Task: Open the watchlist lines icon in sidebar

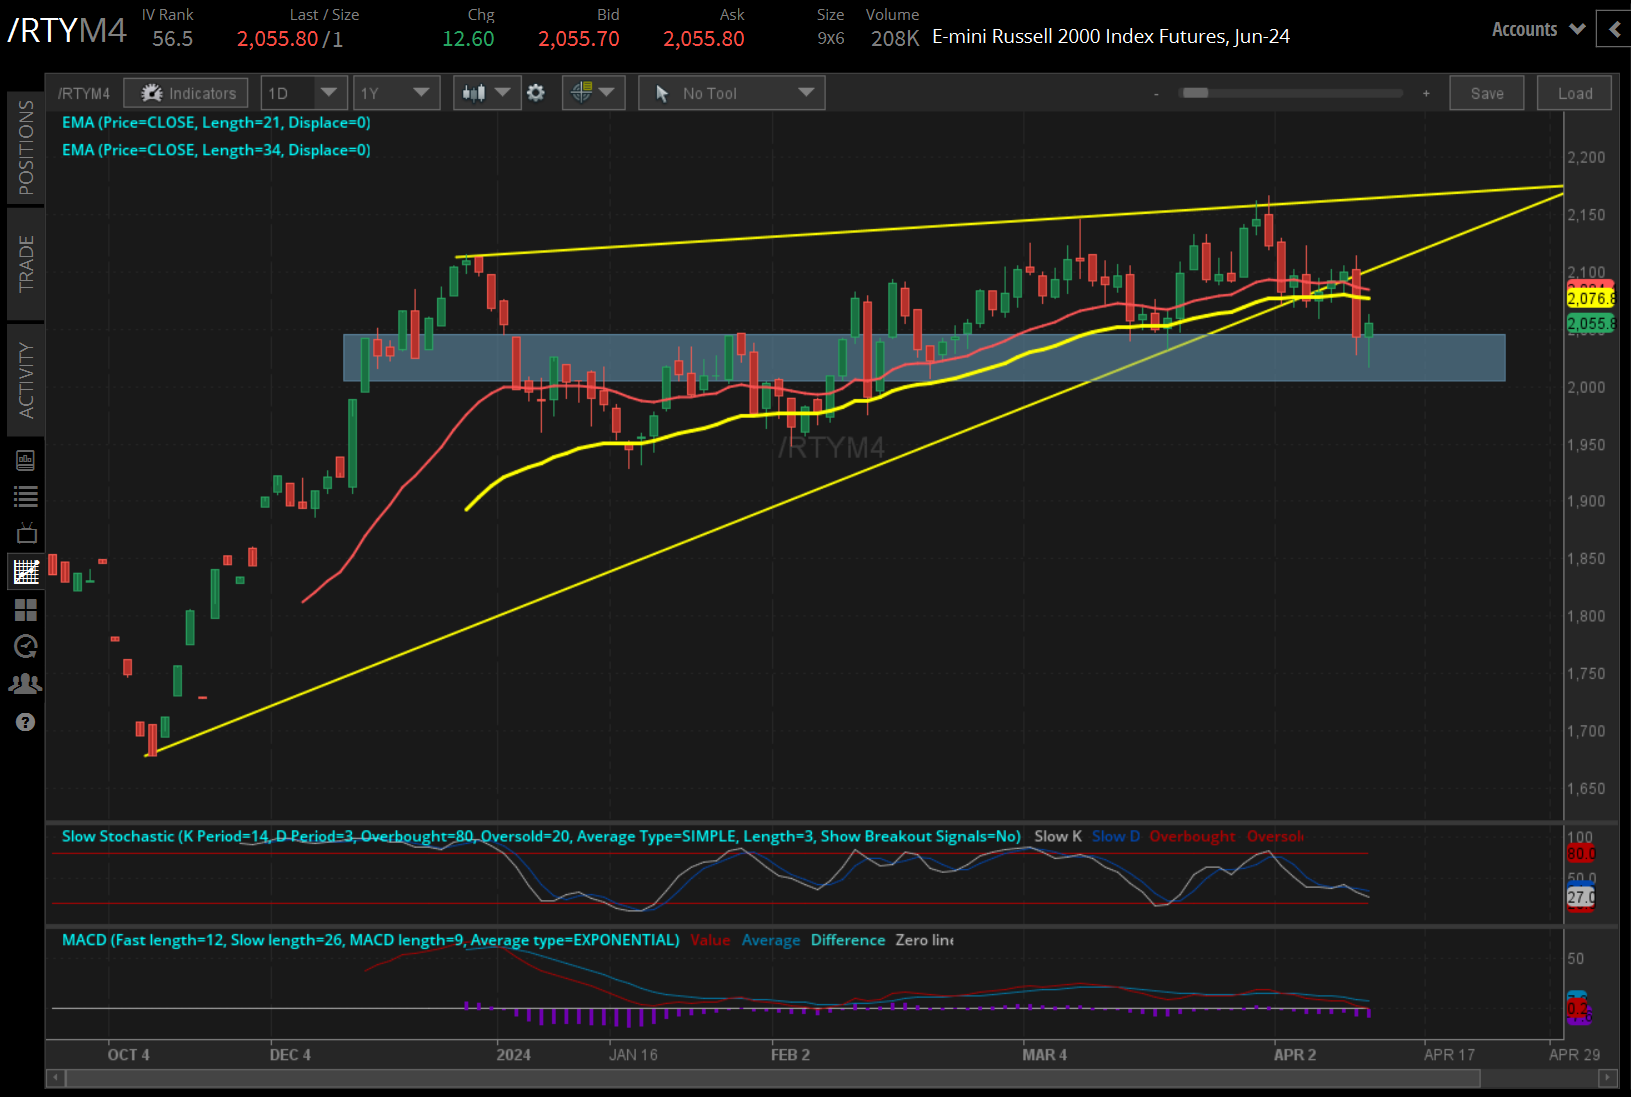Action: pos(25,496)
